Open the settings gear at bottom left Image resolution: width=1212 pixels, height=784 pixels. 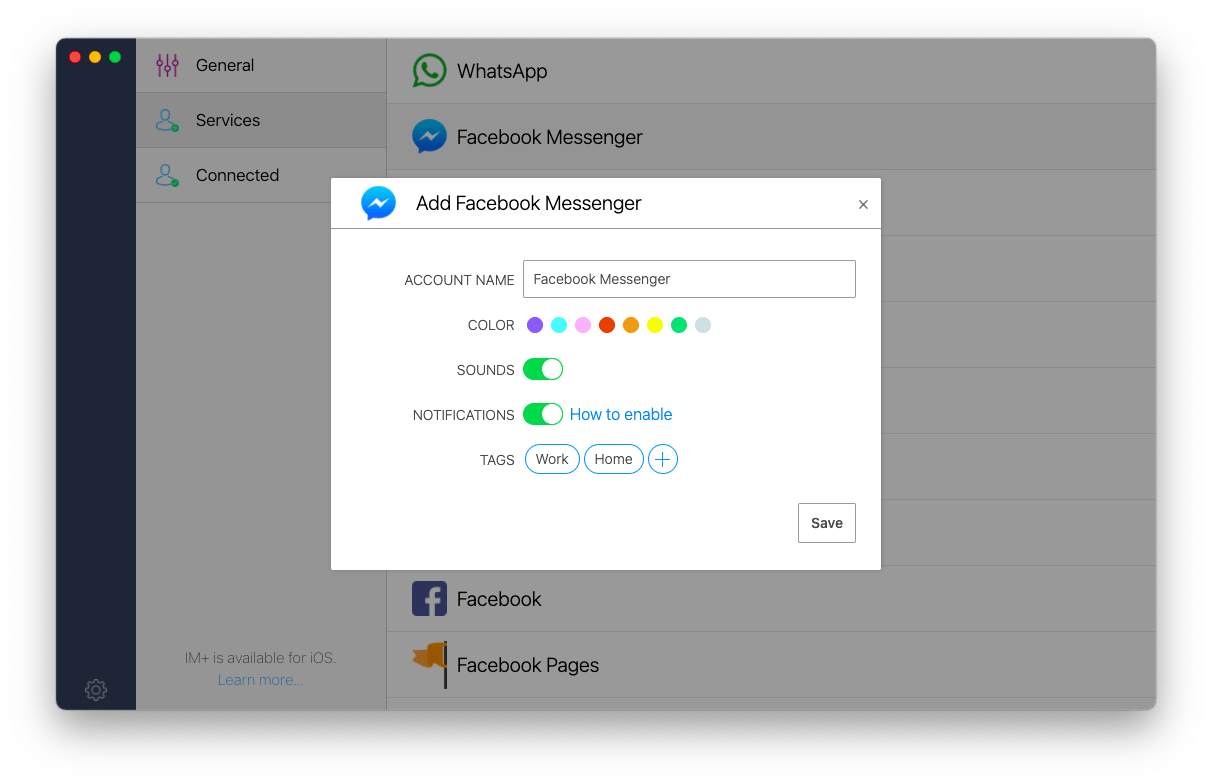point(95,690)
